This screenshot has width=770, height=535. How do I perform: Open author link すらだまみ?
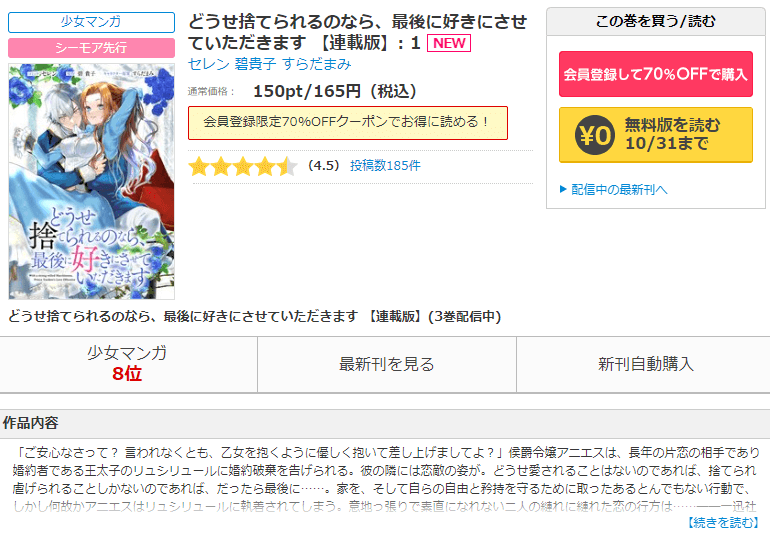[317, 64]
